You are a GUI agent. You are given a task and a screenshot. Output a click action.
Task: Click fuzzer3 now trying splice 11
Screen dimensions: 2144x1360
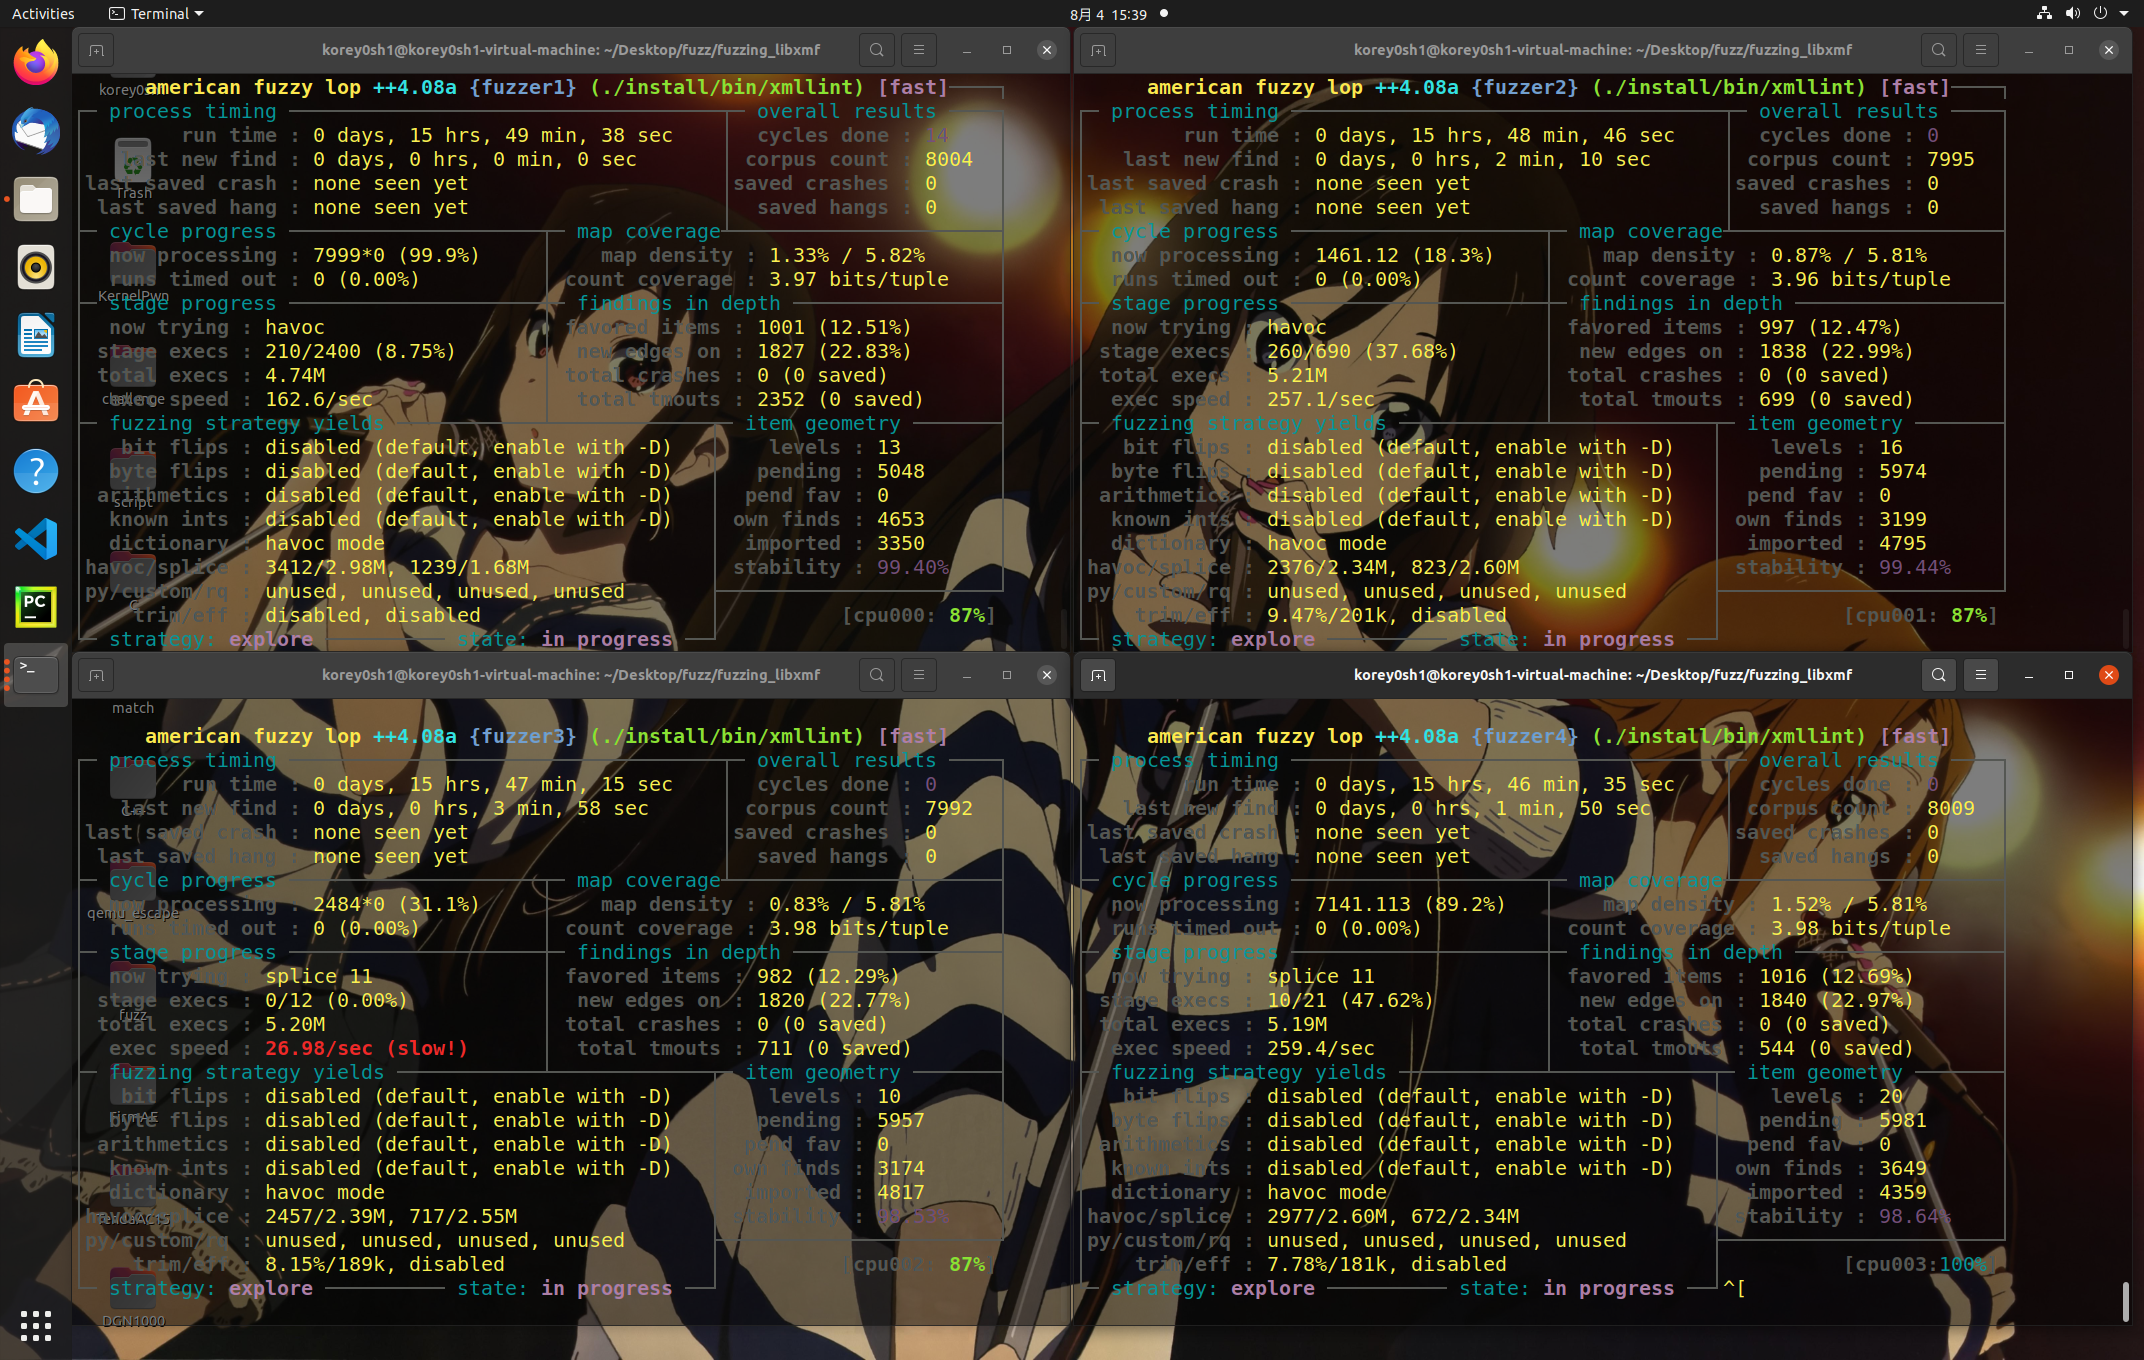(319, 976)
